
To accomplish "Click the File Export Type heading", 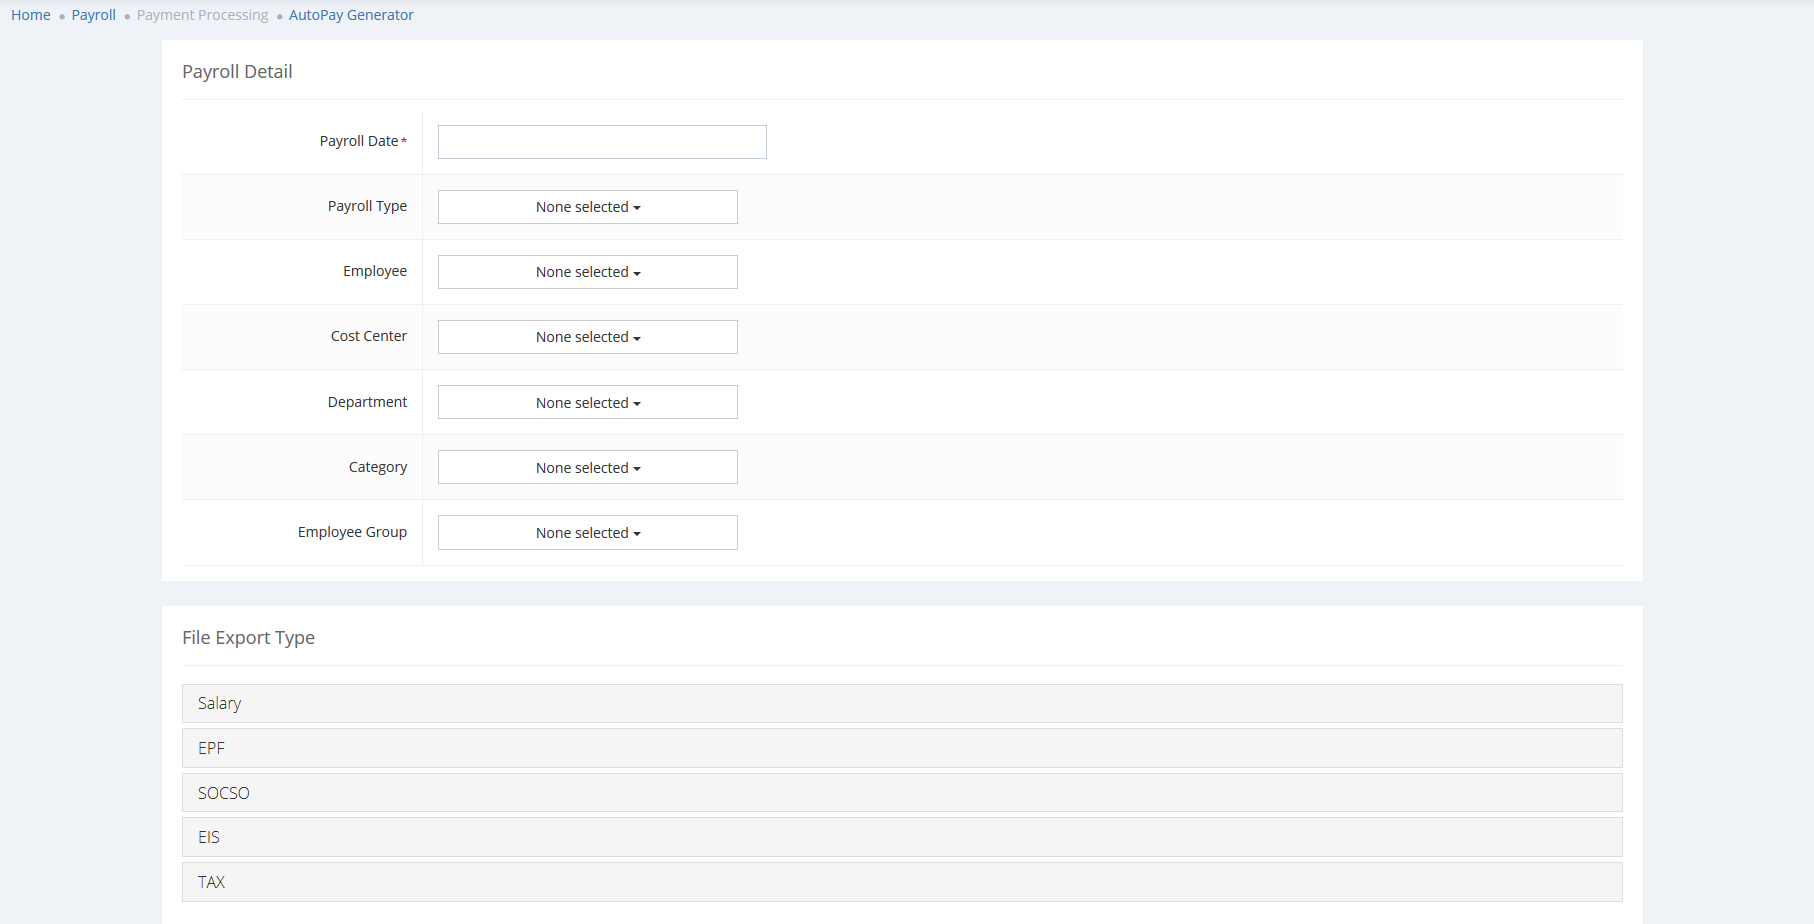I will pyautogui.click(x=248, y=637).
